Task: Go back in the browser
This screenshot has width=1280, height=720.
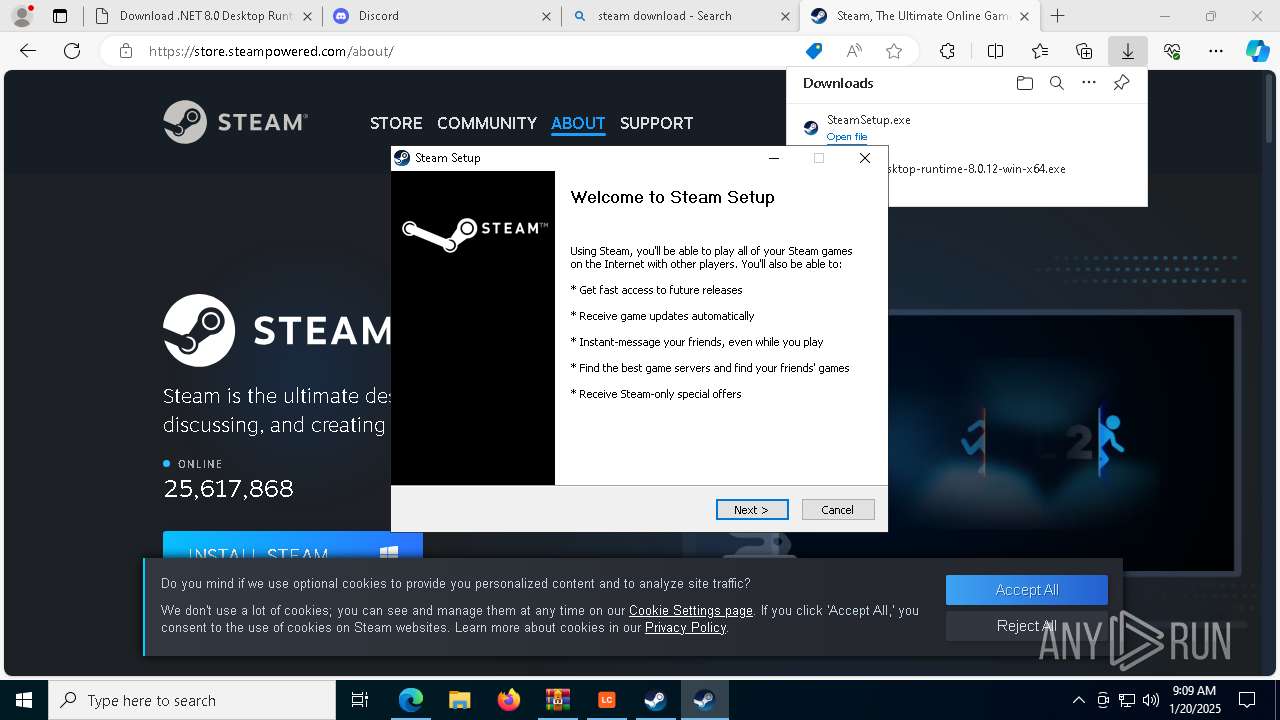Action: pyautogui.click(x=28, y=51)
